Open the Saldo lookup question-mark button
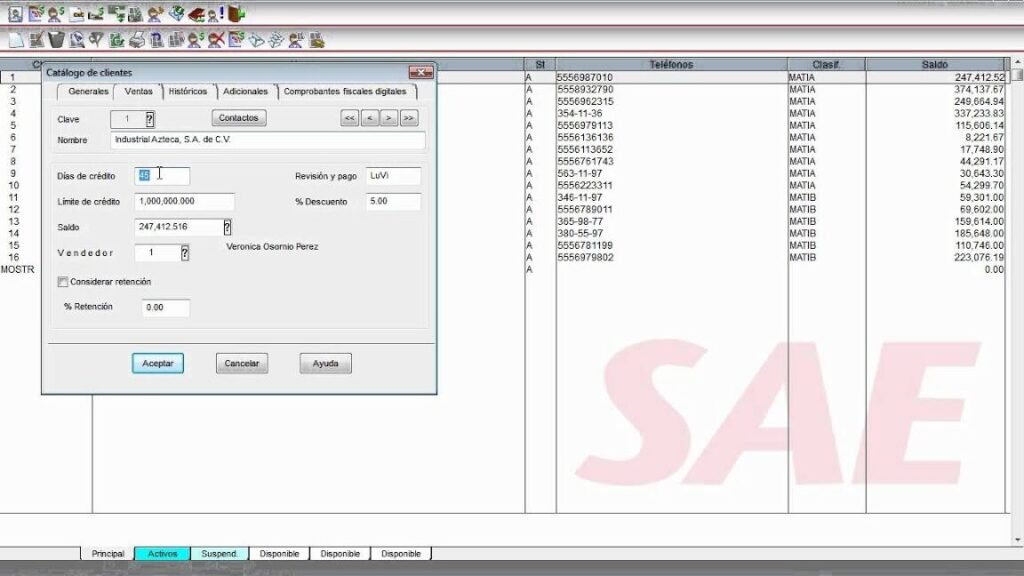 pyautogui.click(x=227, y=227)
